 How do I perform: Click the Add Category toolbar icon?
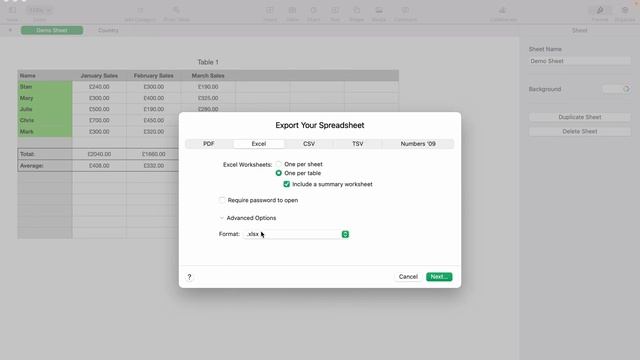pos(140,10)
